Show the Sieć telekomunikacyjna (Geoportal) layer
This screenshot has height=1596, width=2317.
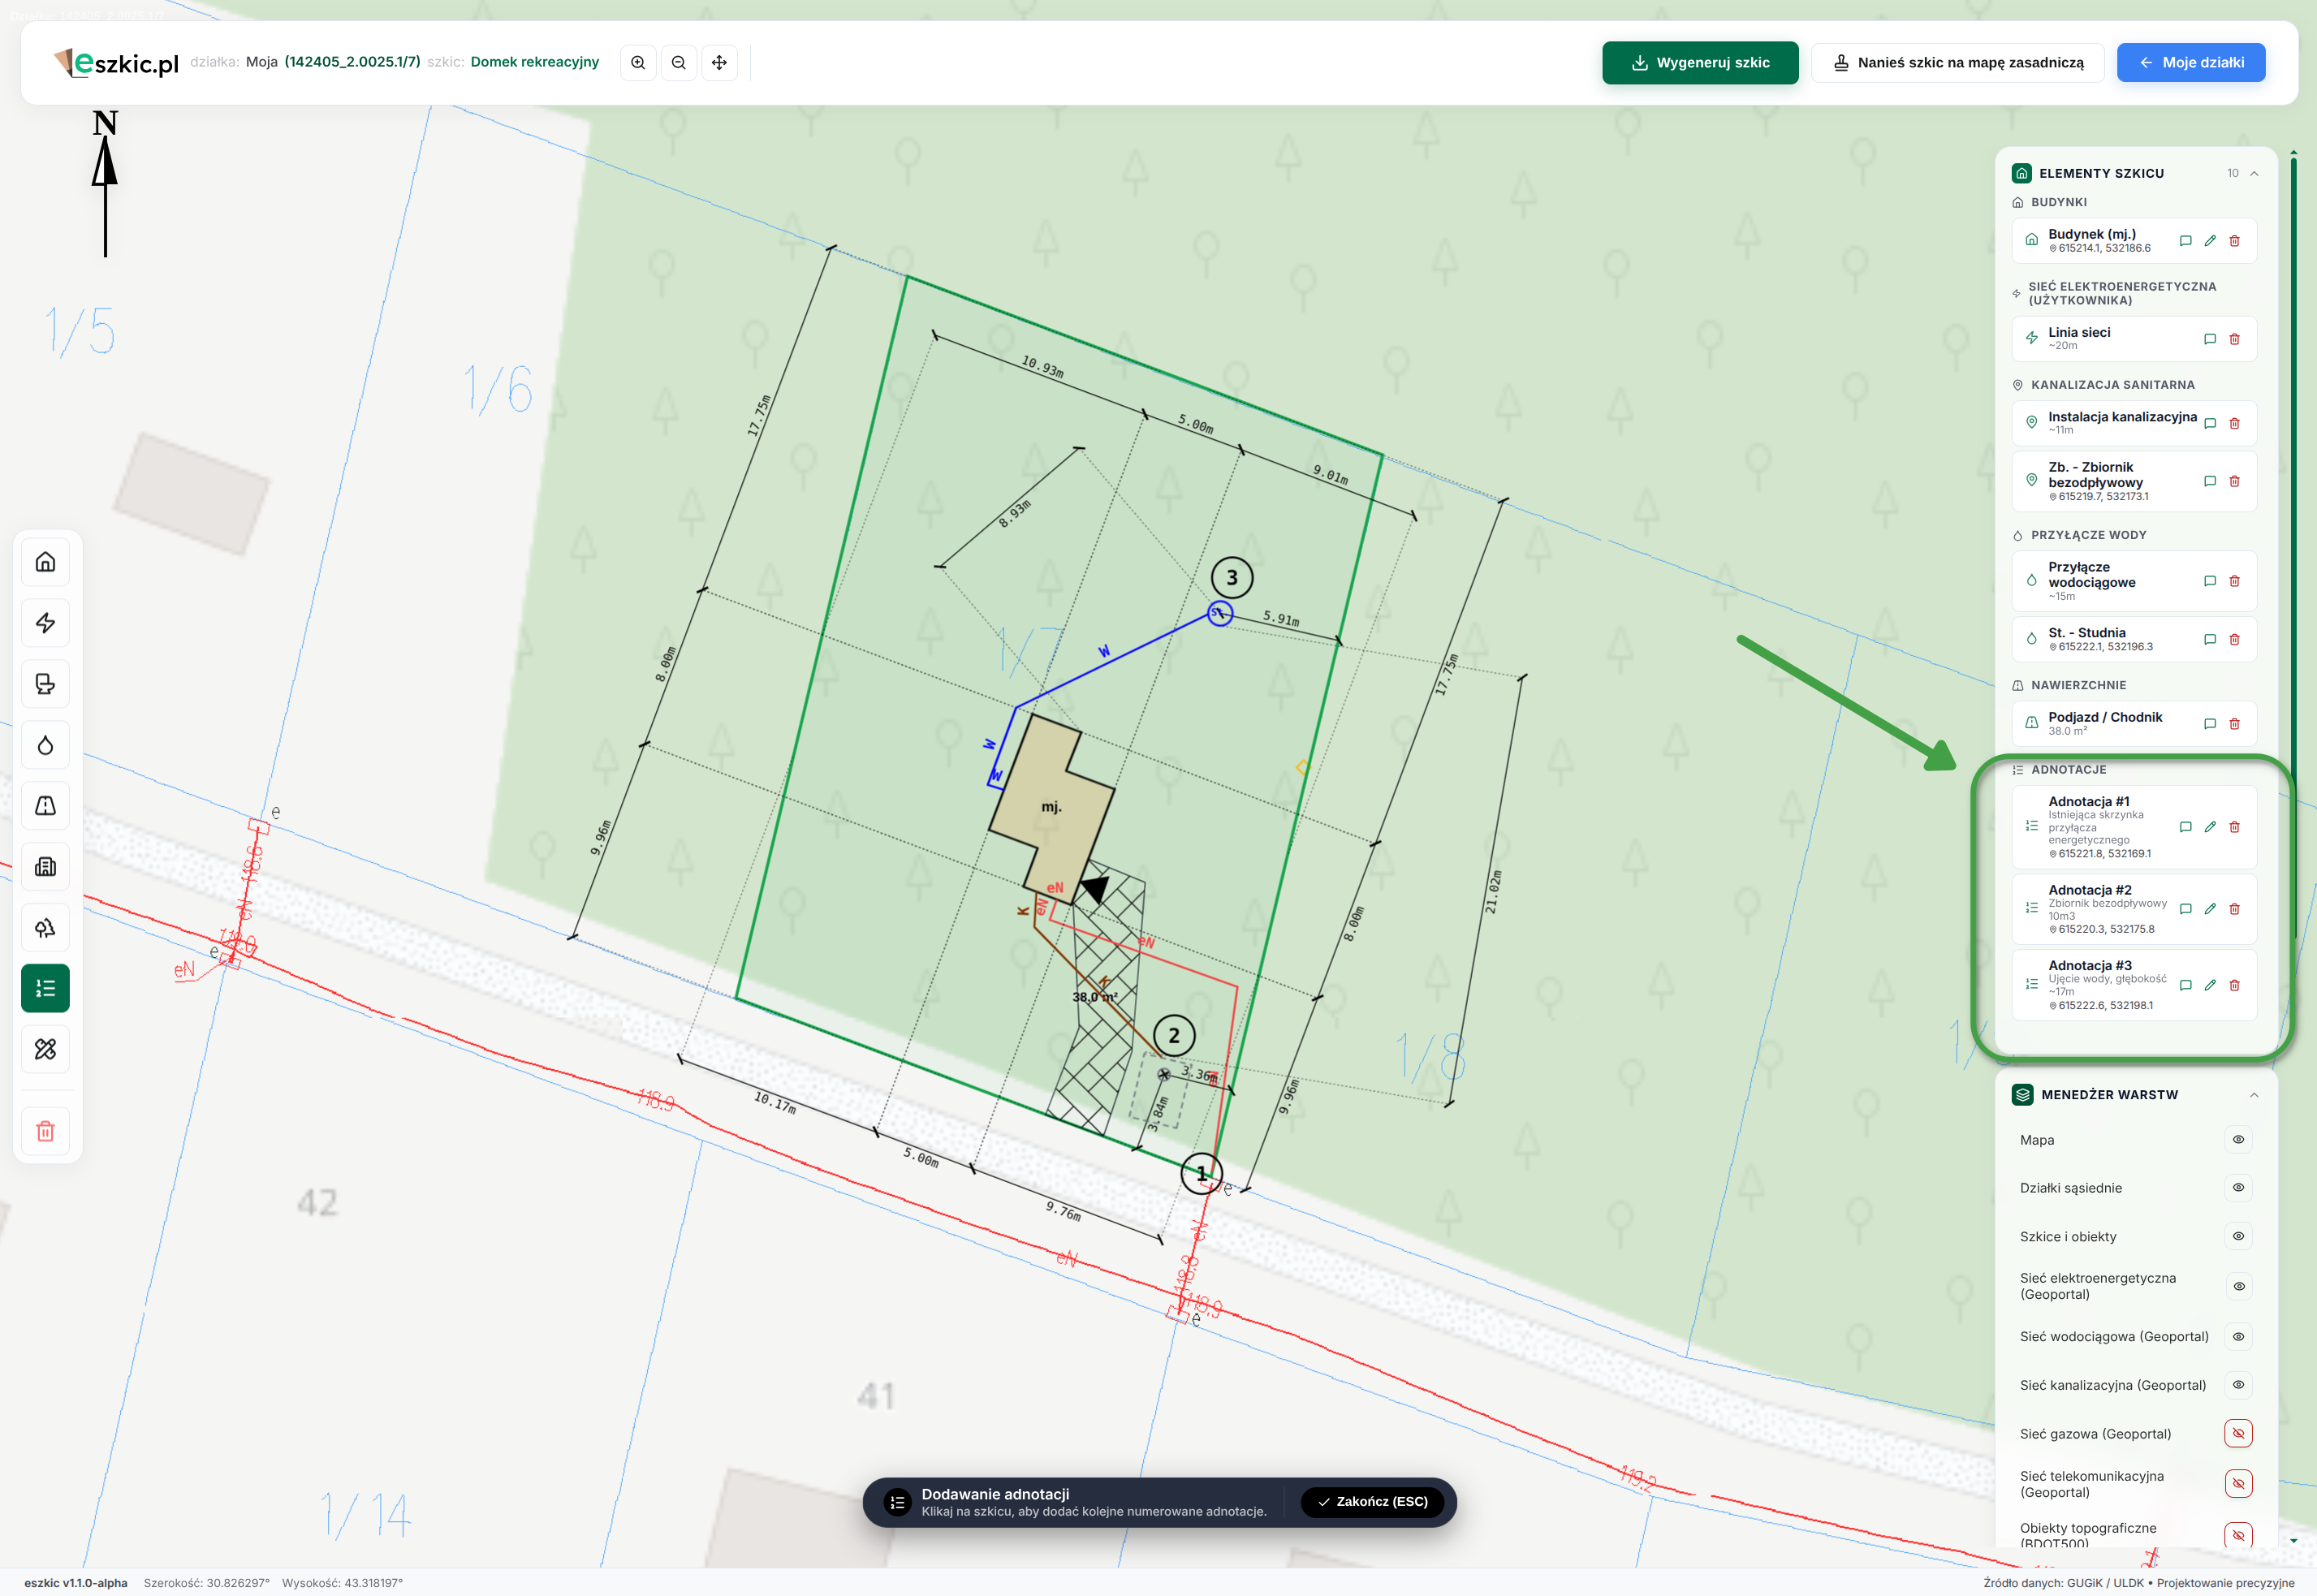2239,1484
